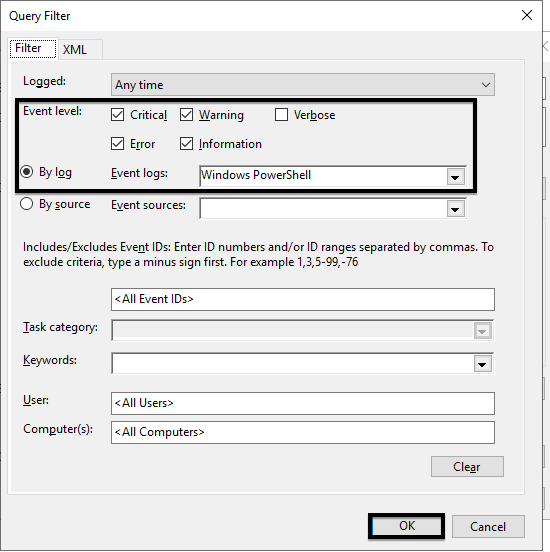
Task: Toggle the Warning checkbox
Action: coord(186,115)
